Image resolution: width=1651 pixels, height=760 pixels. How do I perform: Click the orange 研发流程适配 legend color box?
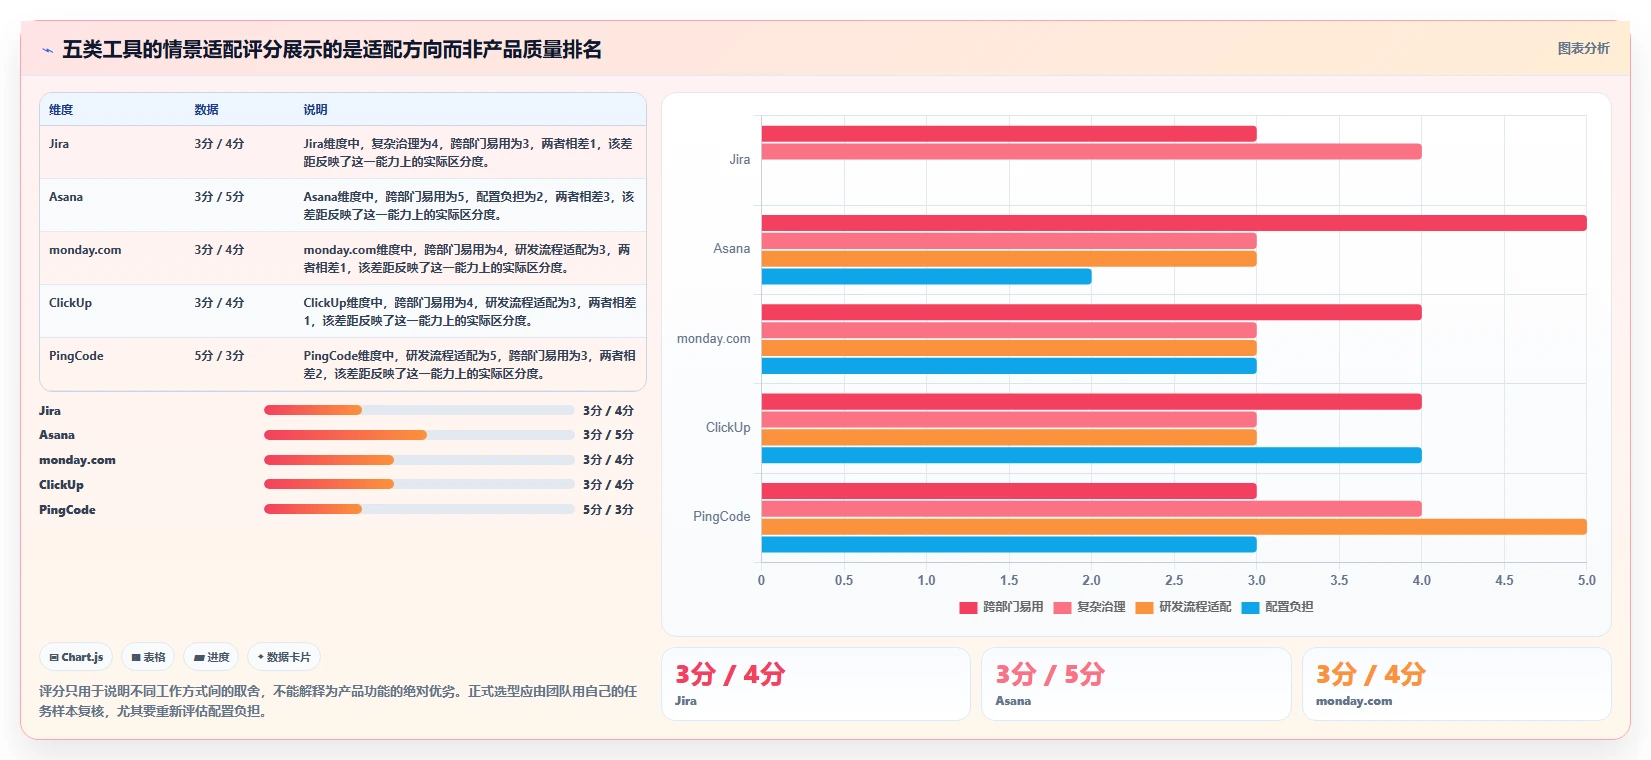[x=1144, y=607]
